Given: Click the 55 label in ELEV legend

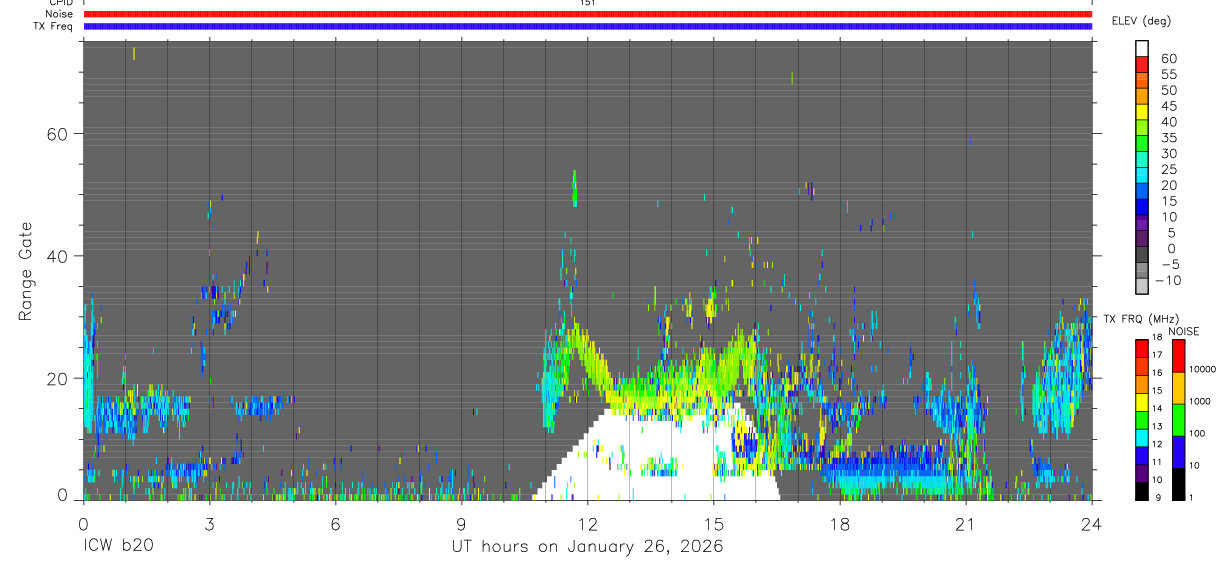Looking at the screenshot, I should 1168,75.
